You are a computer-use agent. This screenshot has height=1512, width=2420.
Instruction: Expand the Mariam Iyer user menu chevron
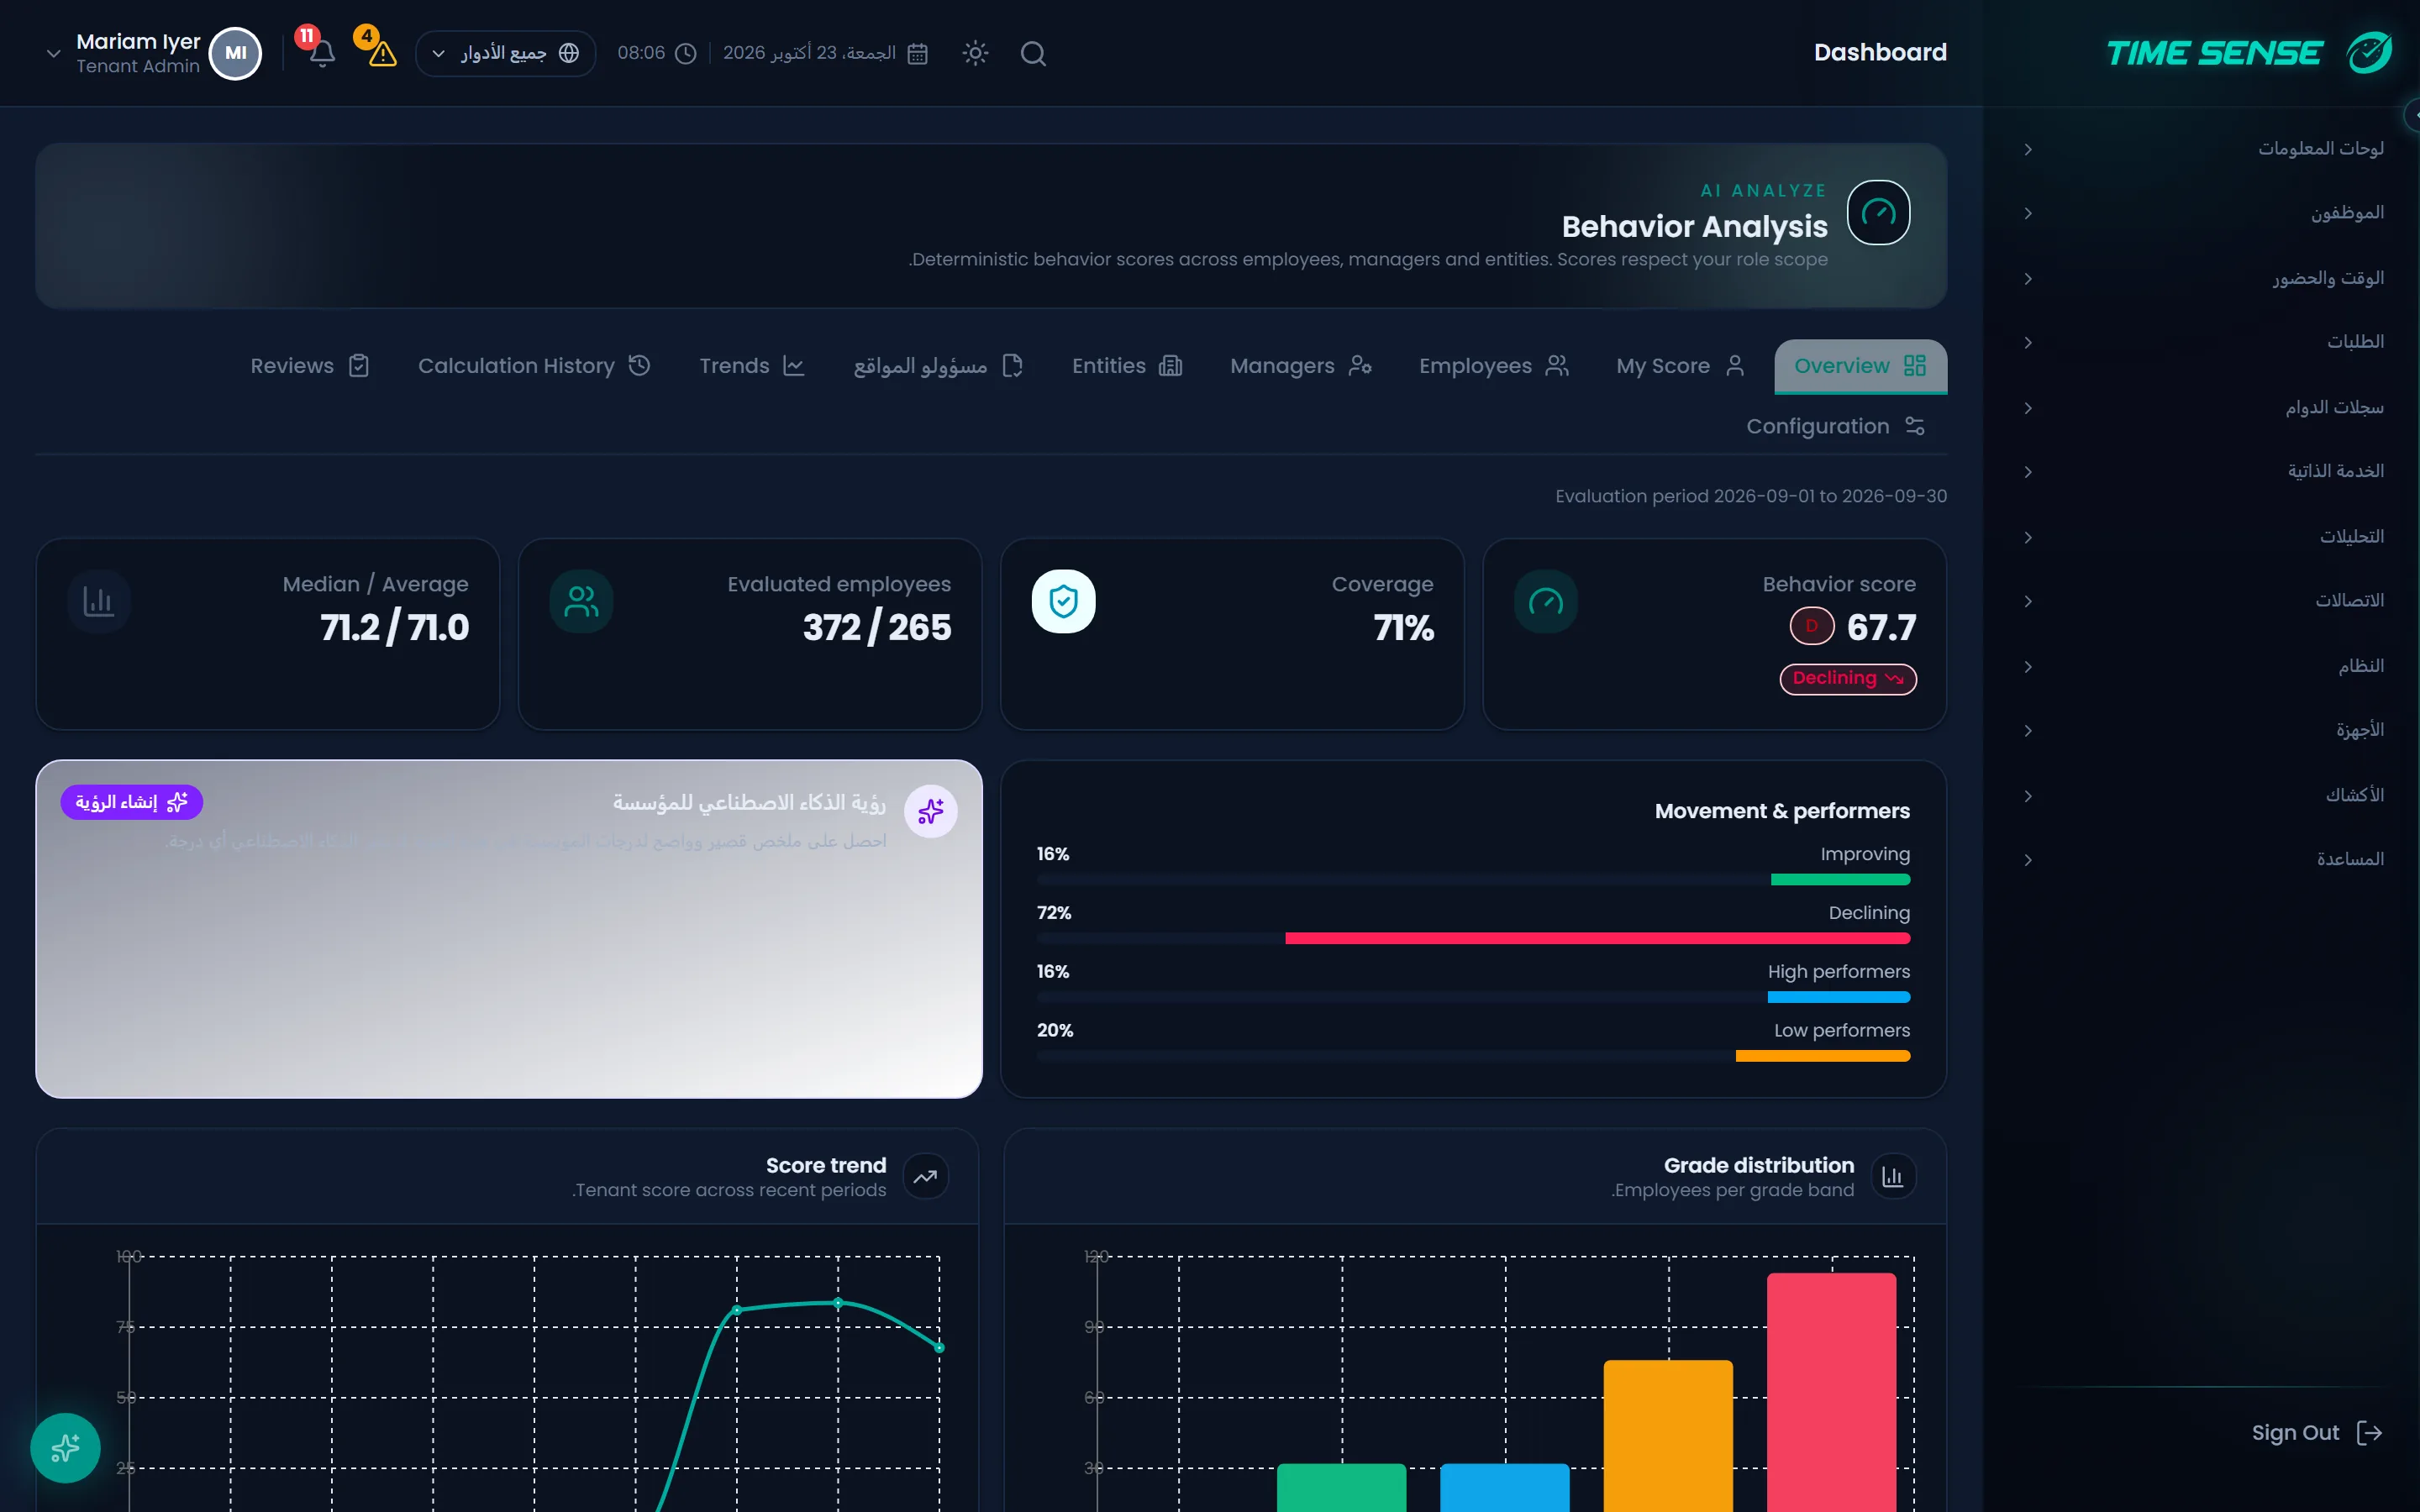tap(54, 53)
